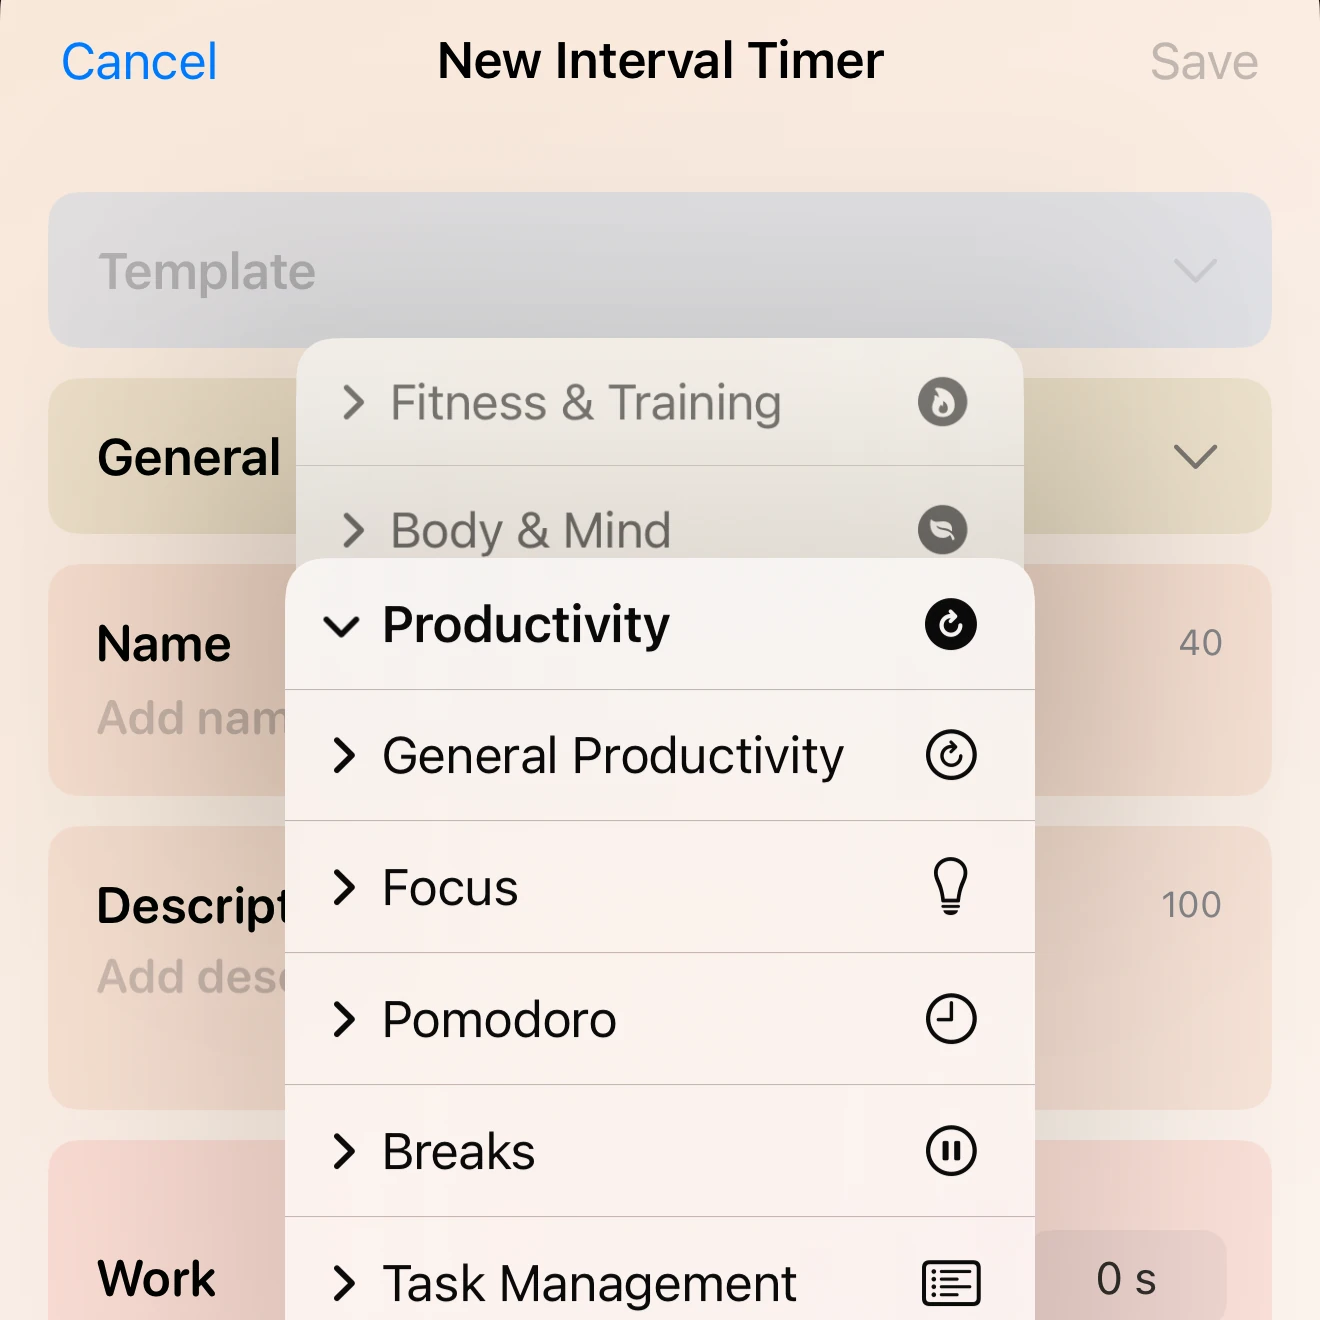Image resolution: width=1320 pixels, height=1320 pixels.
Task: Click the Save button
Action: pos(1203,61)
